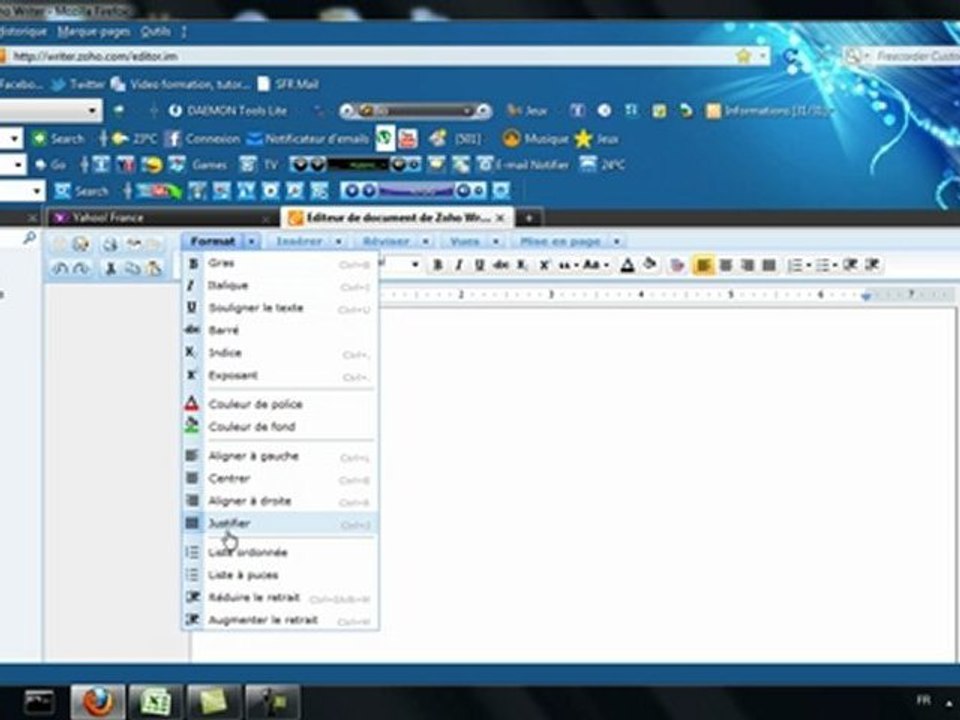
Task: Open the font name dropdown arrow
Action: click(x=416, y=265)
